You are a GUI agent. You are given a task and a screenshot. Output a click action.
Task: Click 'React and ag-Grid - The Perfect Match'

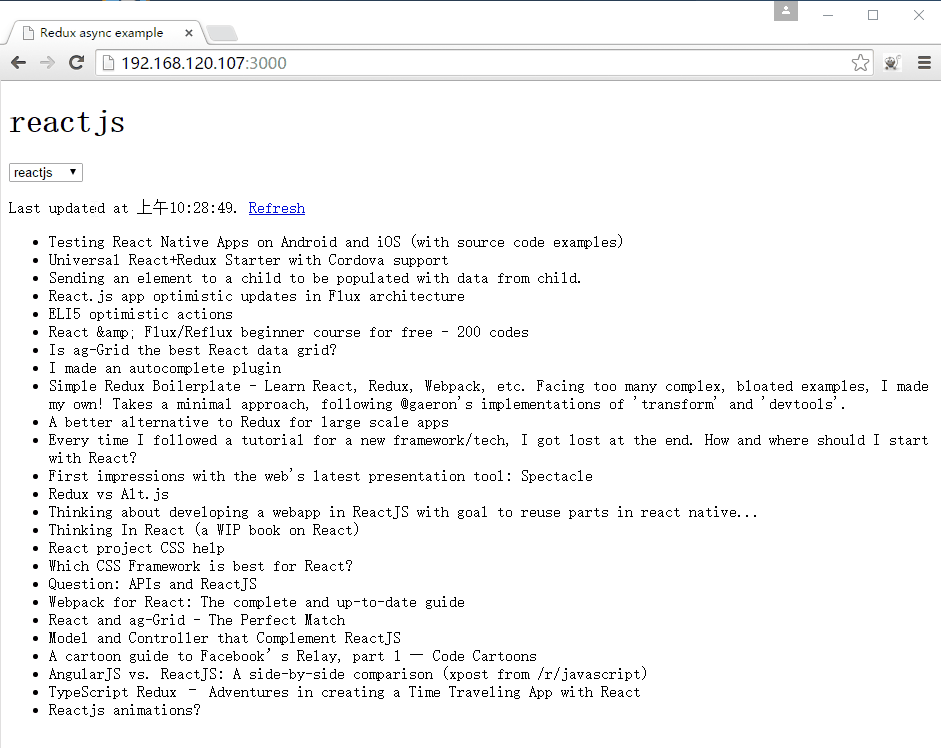click(x=197, y=620)
